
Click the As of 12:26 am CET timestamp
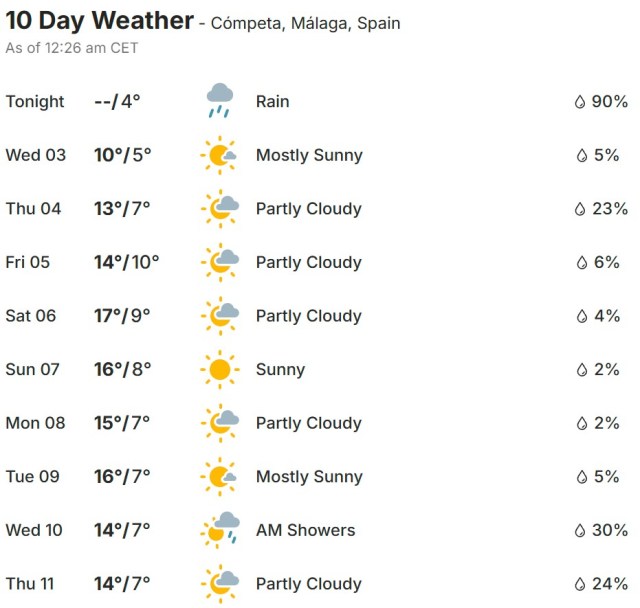[x=72, y=48]
